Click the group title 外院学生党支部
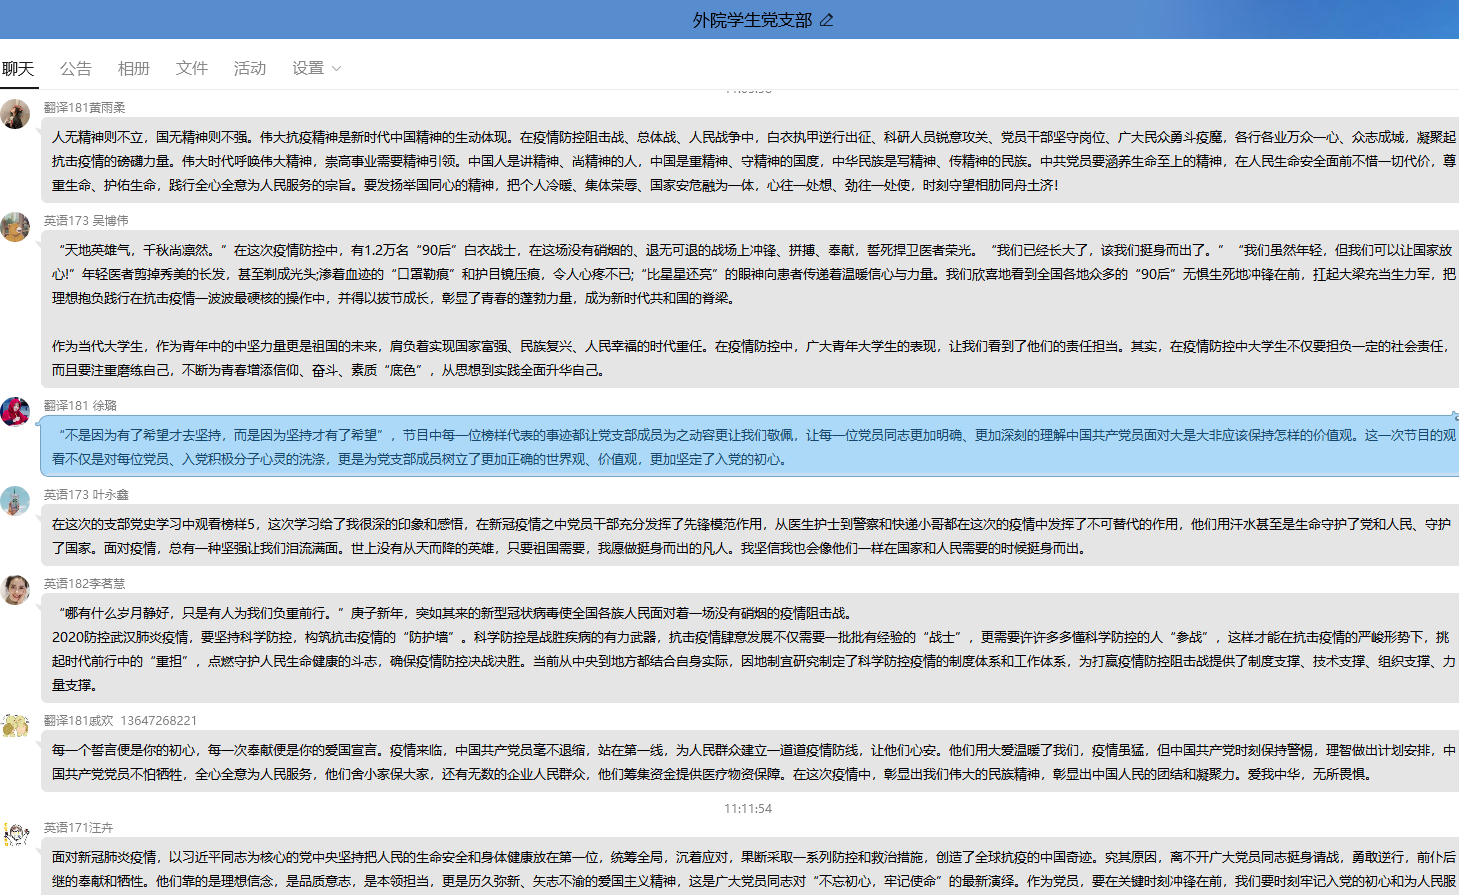The height and width of the screenshot is (895, 1459). pos(752,20)
